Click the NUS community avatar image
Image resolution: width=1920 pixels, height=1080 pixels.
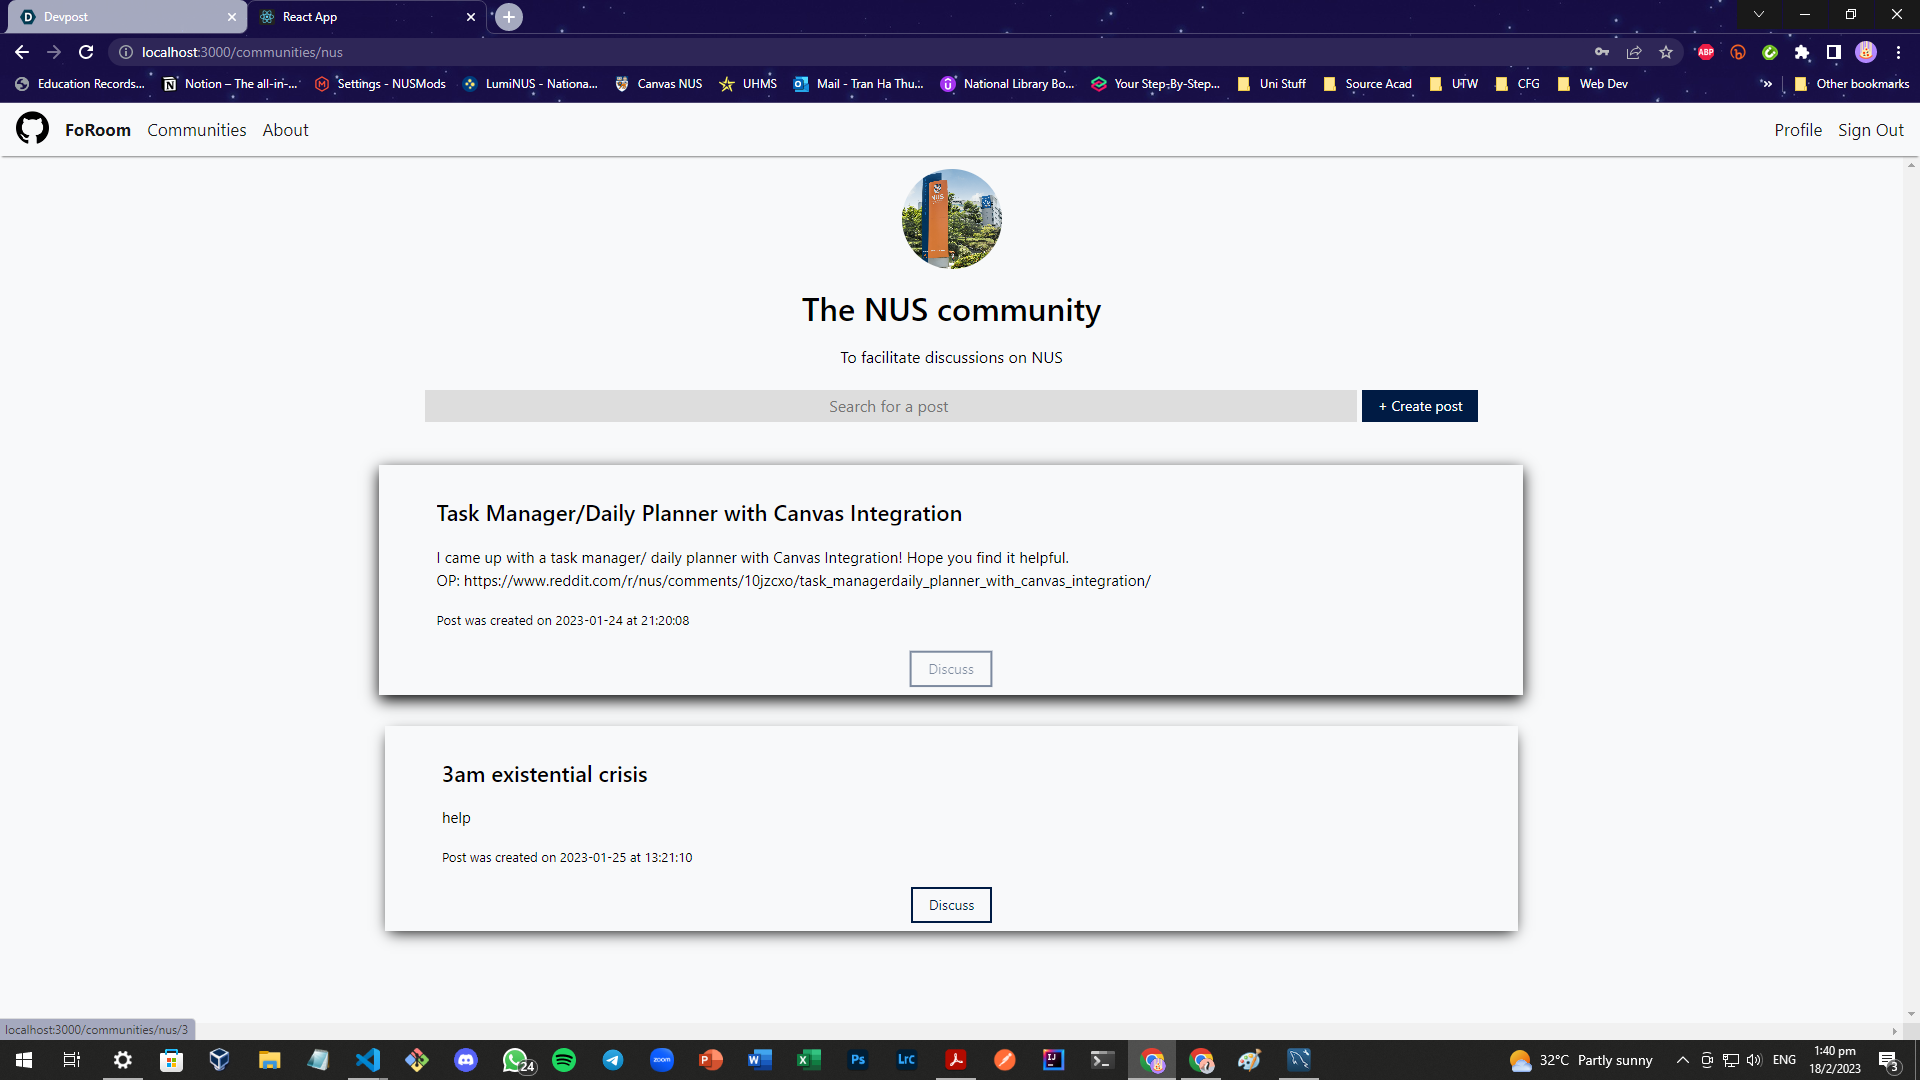click(x=951, y=219)
